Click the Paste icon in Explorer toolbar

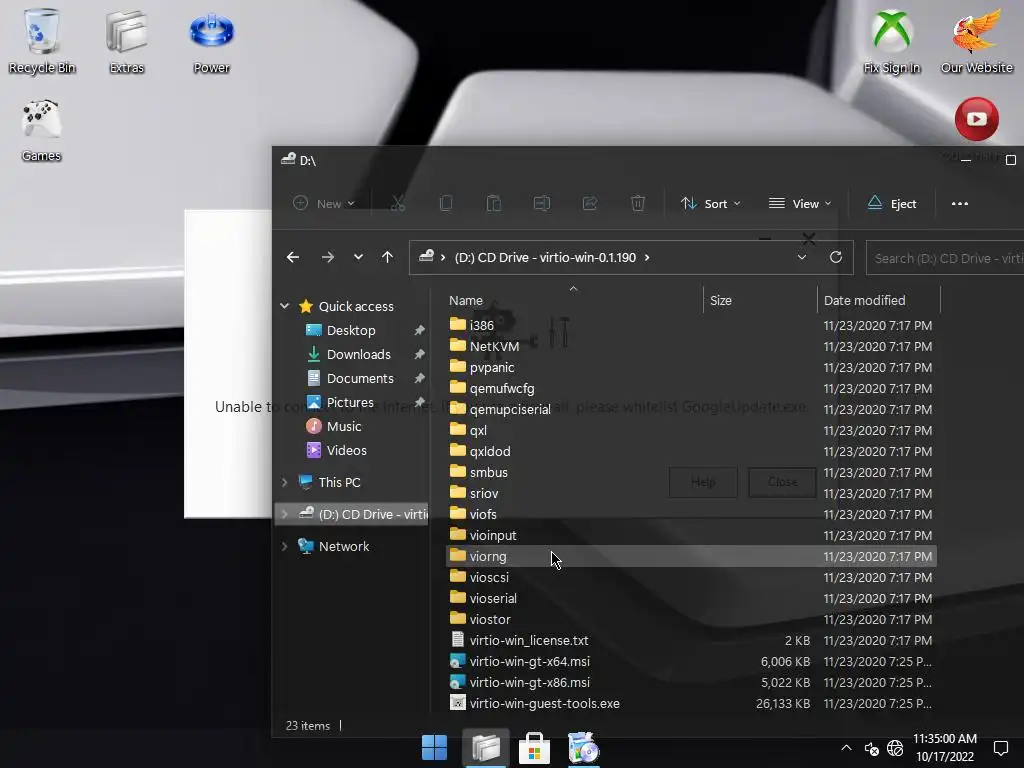pyautogui.click(x=494, y=204)
